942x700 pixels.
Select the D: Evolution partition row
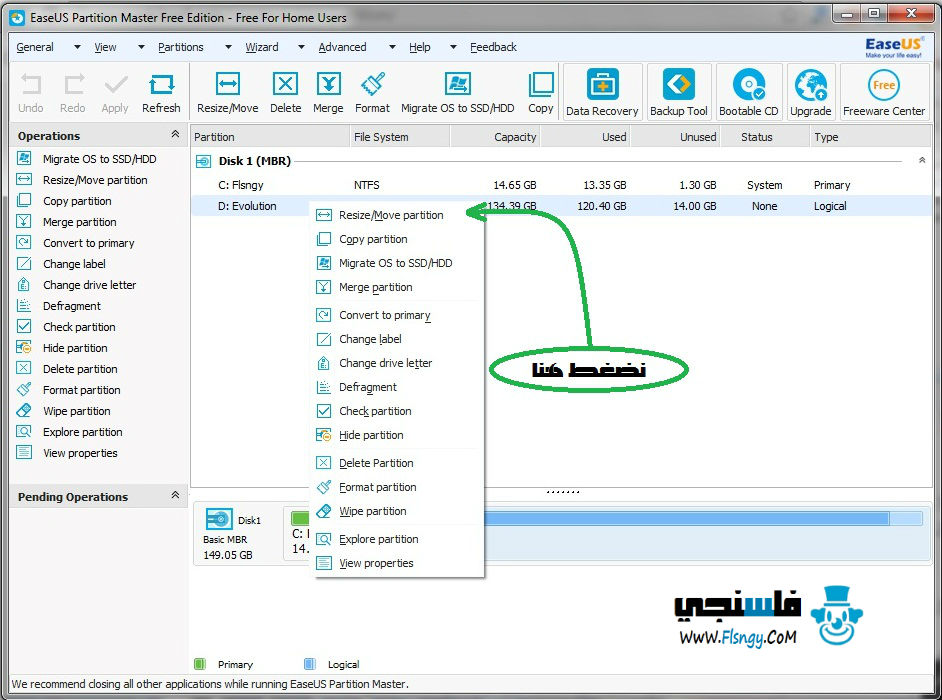pyautogui.click(x=561, y=206)
